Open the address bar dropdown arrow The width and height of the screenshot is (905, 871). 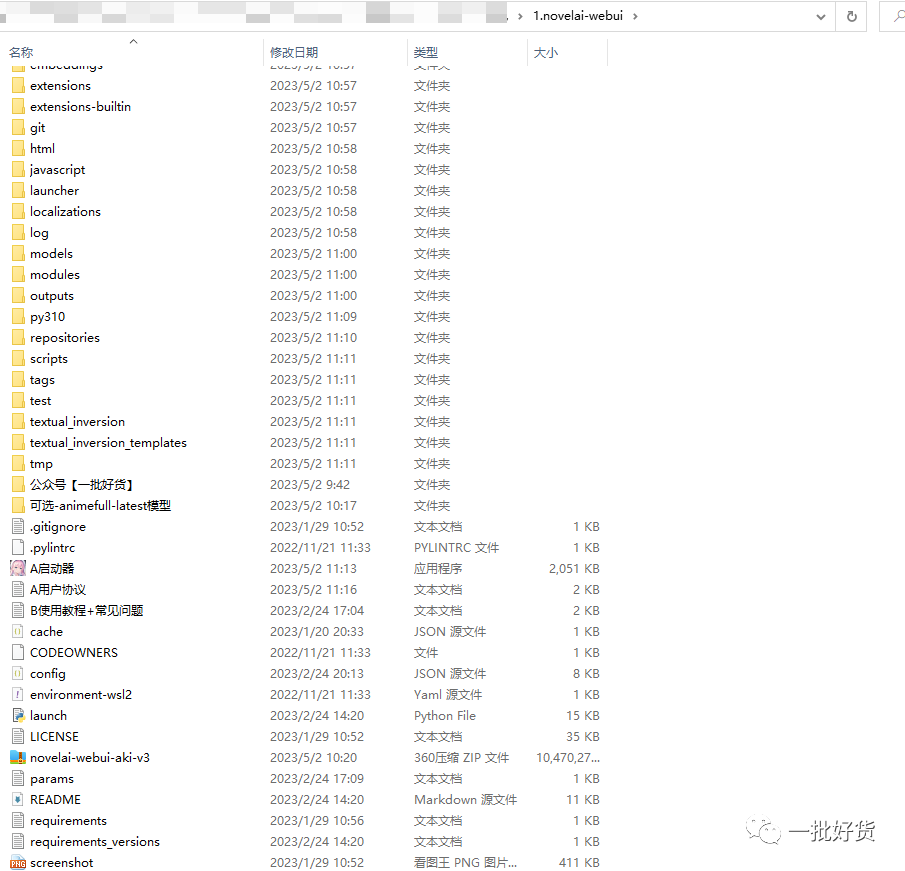click(x=821, y=15)
